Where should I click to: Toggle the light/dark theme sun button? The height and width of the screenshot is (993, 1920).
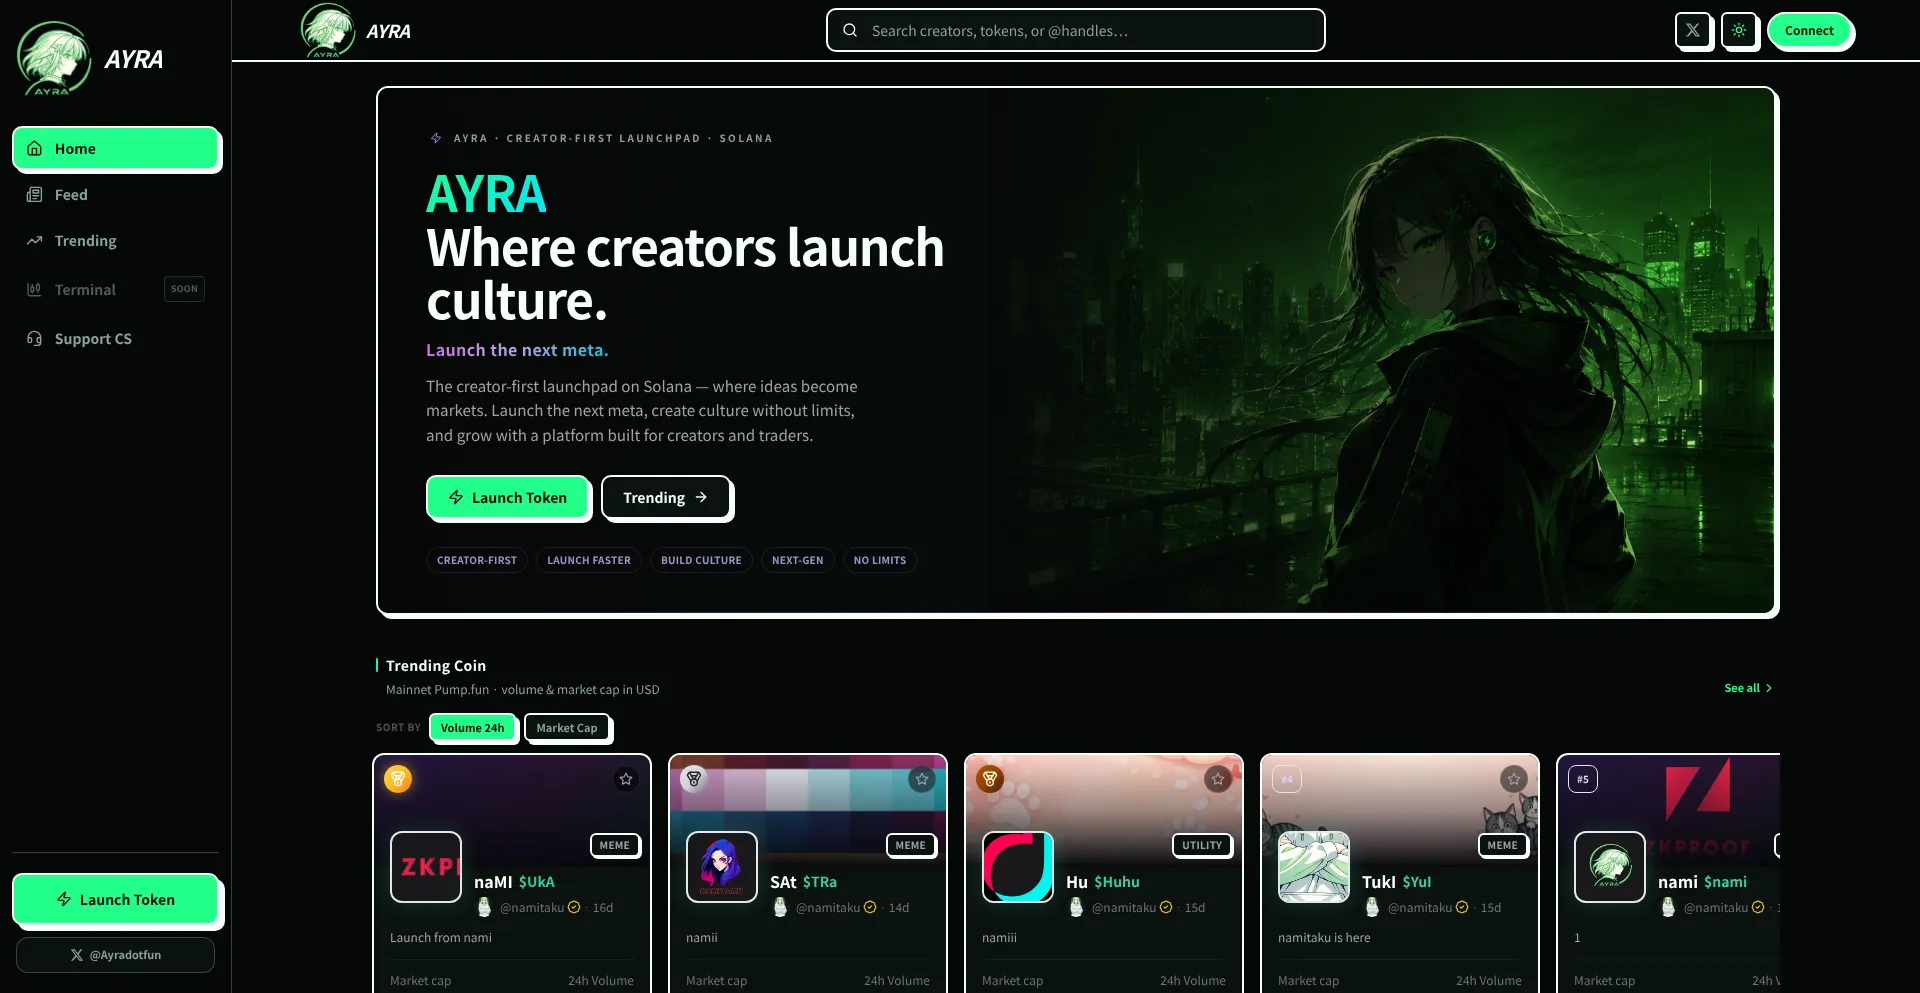tap(1739, 30)
